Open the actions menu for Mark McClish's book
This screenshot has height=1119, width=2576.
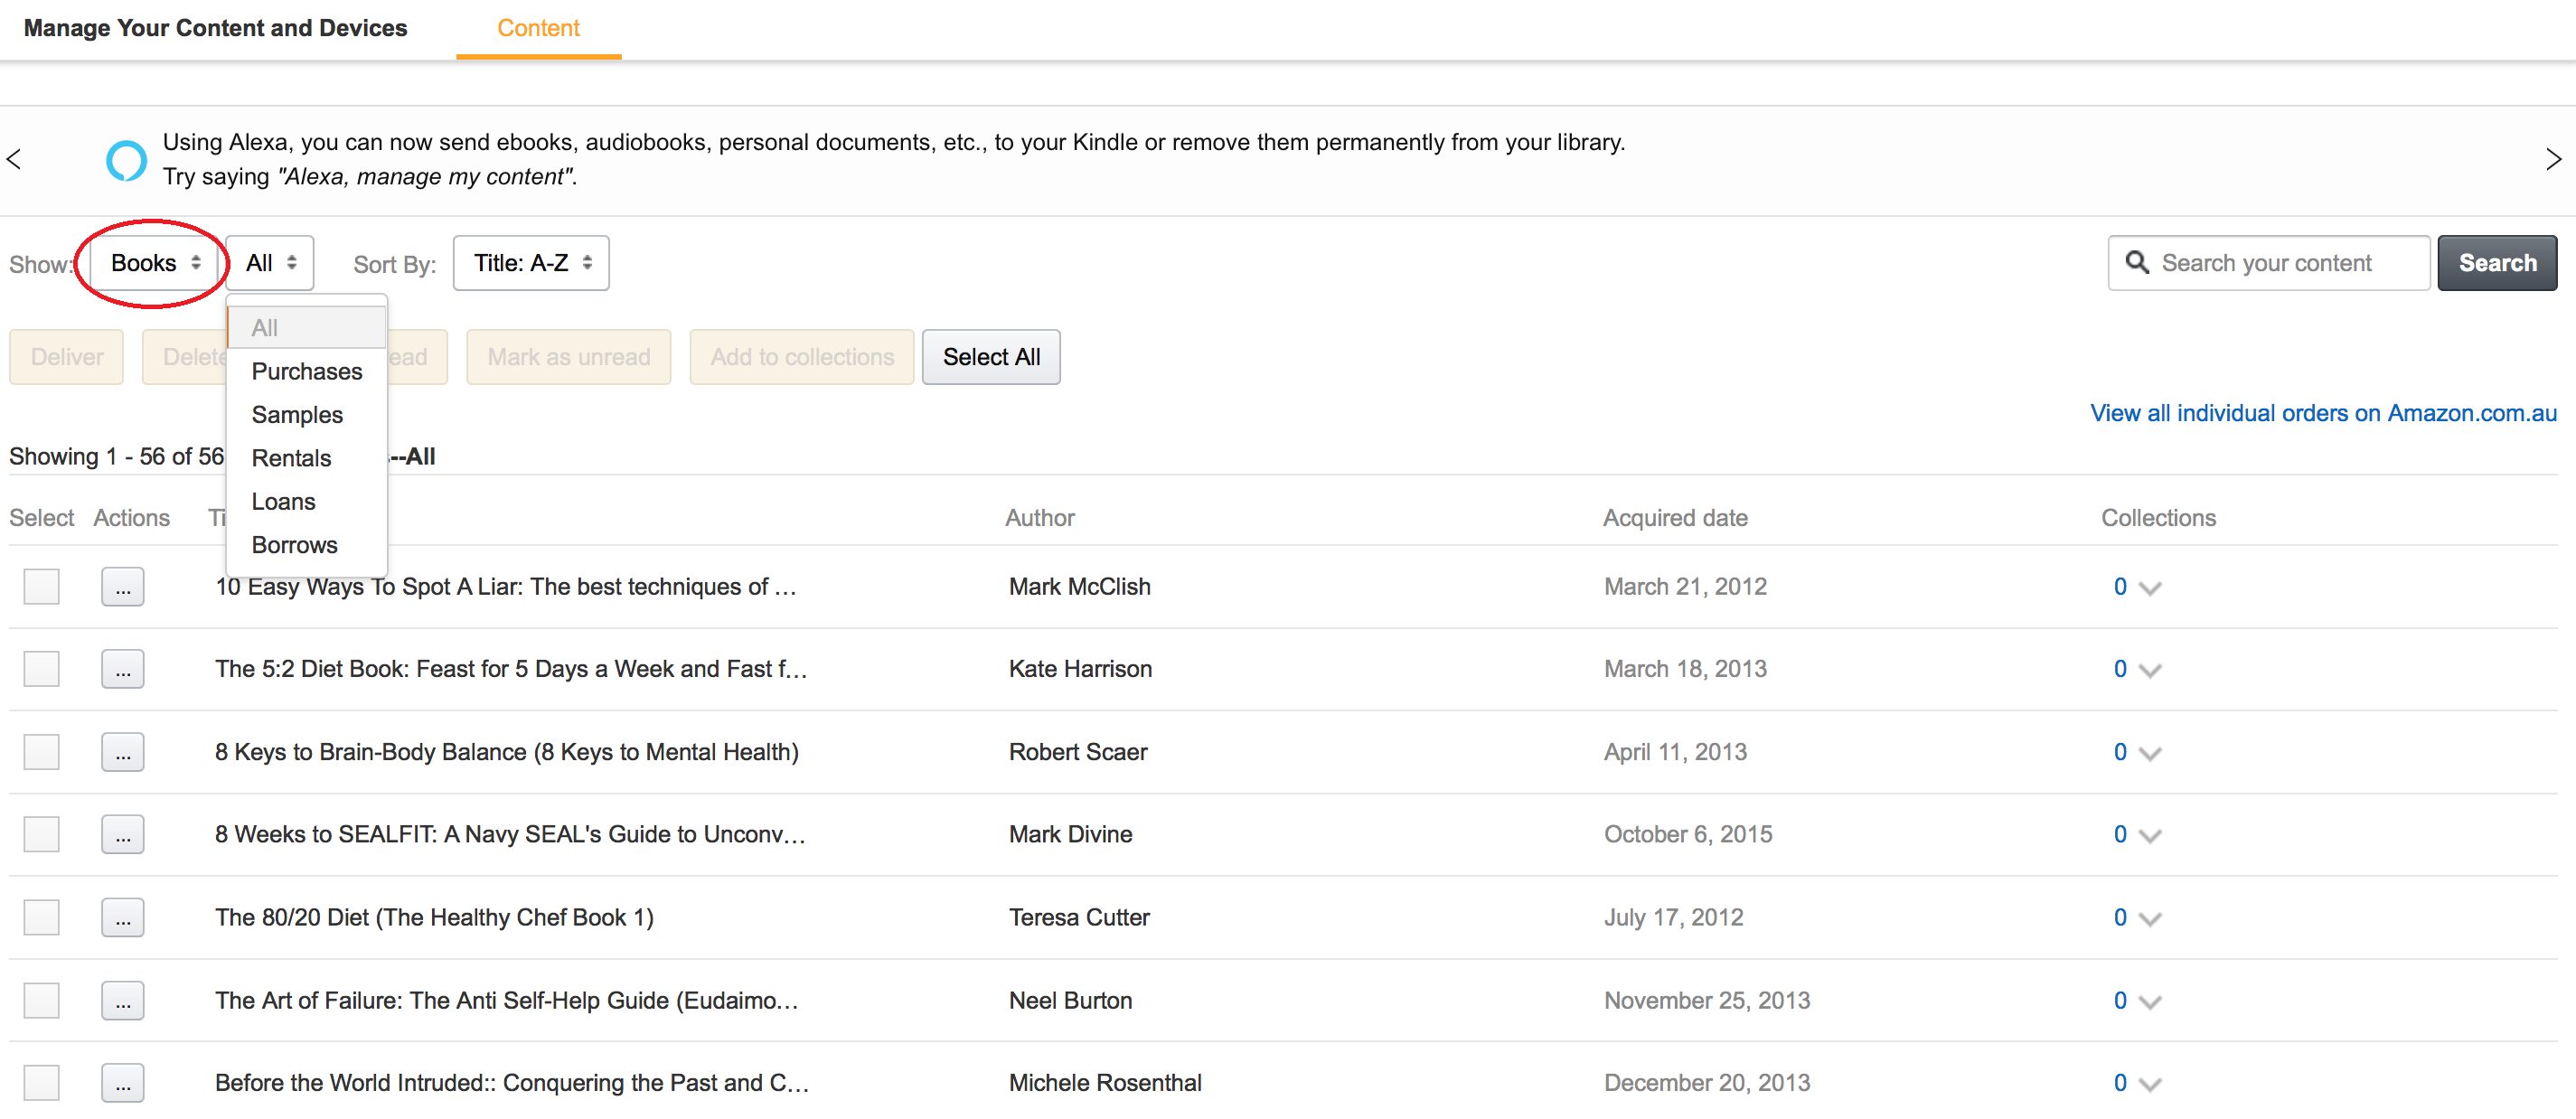[122, 587]
